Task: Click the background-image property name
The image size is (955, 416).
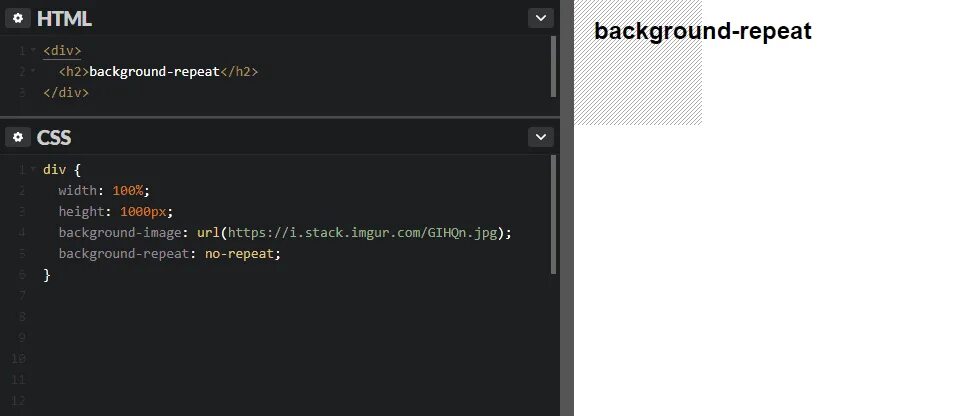Action: (120, 233)
